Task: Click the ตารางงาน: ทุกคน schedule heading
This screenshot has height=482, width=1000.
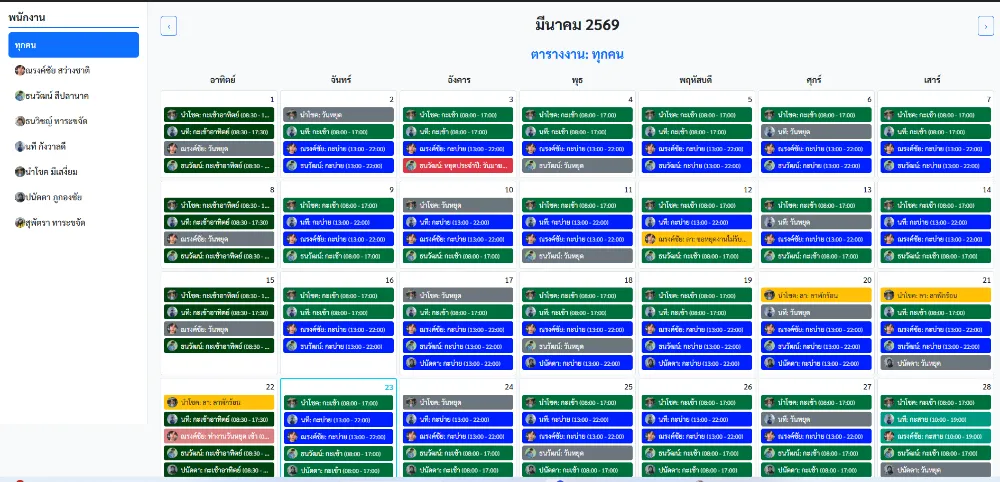Action: [577, 55]
